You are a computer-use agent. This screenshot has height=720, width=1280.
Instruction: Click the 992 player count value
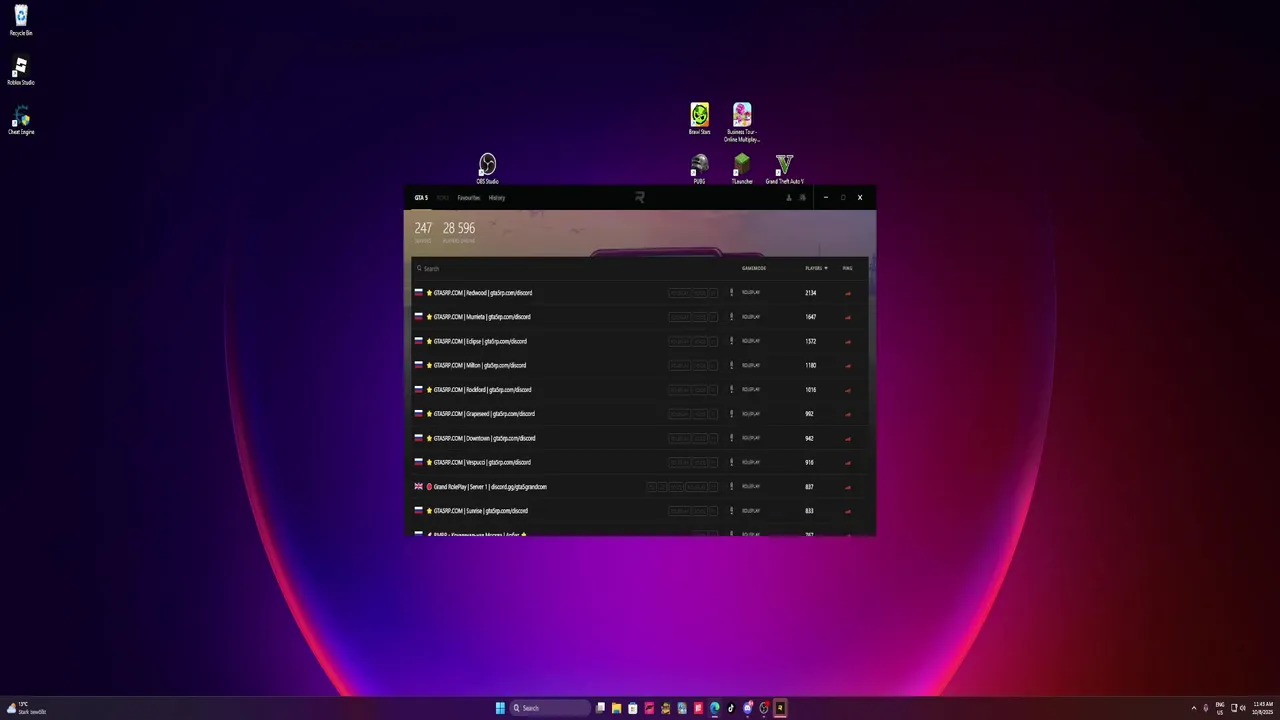[x=809, y=414]
